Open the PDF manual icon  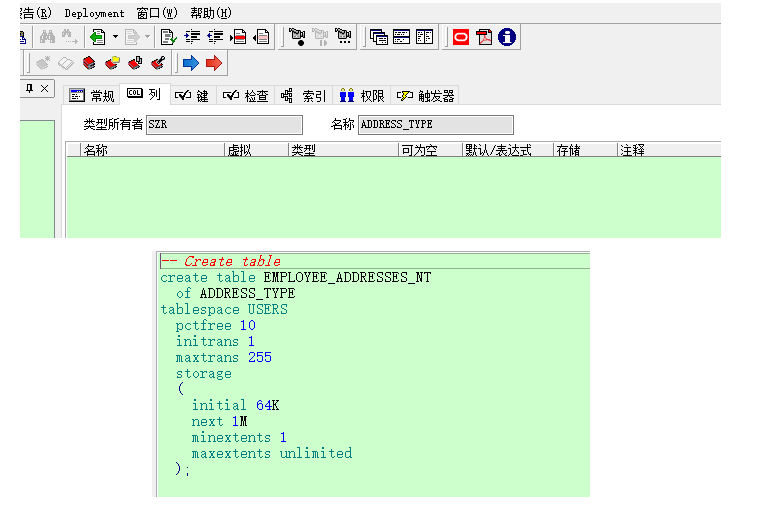coord(484,37)
